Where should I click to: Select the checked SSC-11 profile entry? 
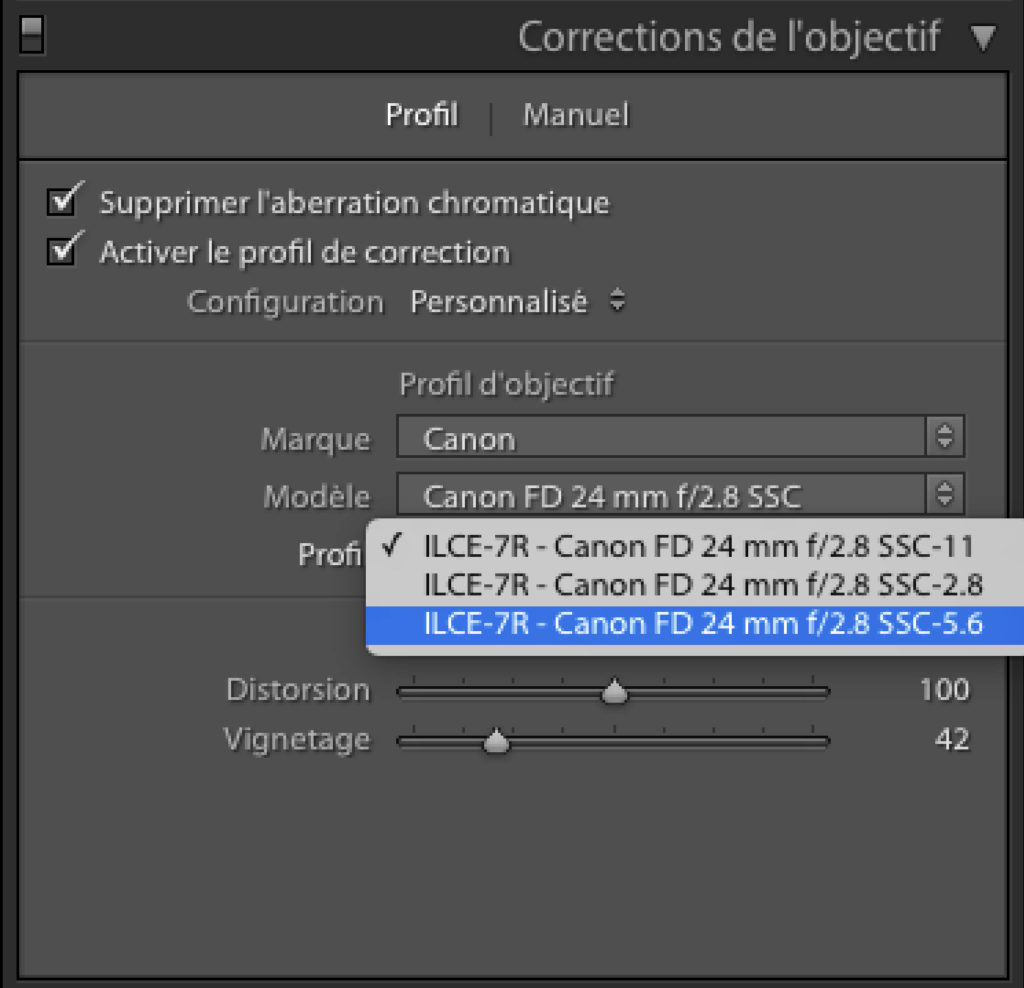(698, 546)
